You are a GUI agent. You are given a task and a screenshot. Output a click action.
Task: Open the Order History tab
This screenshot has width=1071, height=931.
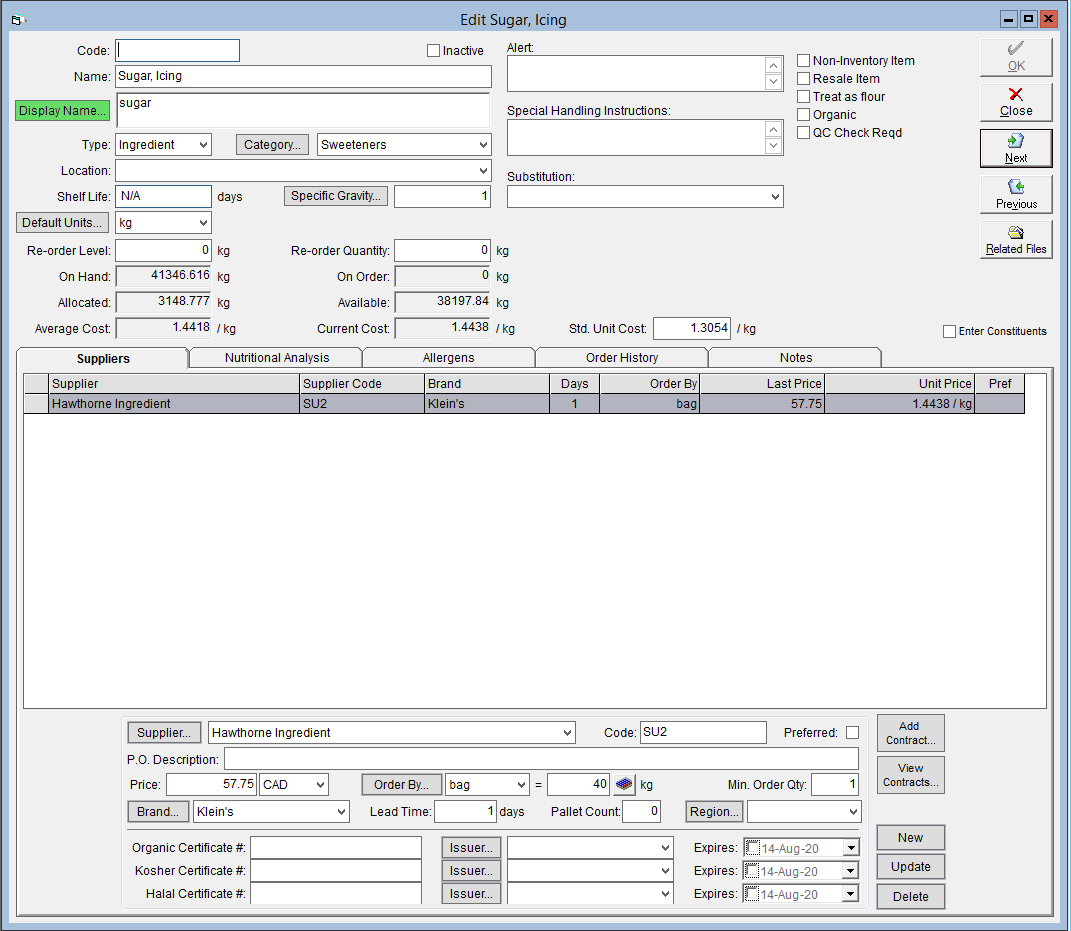point(622,358)
